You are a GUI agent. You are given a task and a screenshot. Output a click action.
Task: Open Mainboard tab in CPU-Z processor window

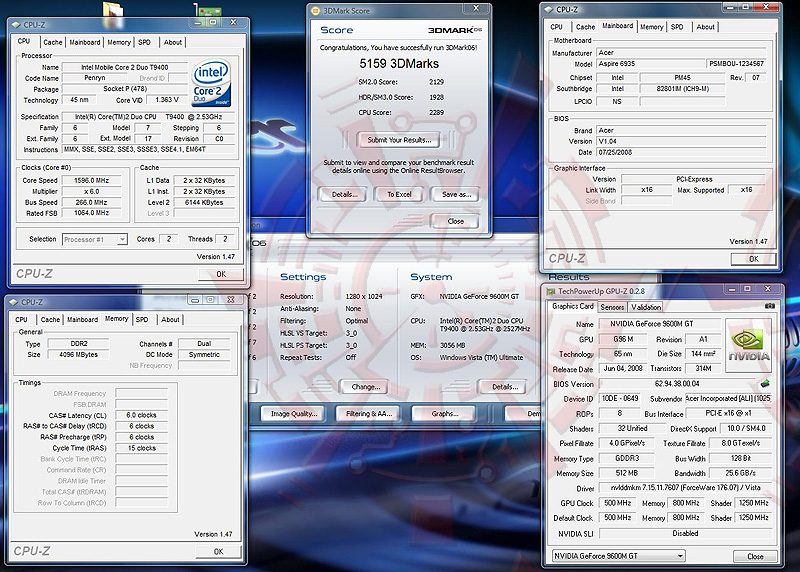85,42
